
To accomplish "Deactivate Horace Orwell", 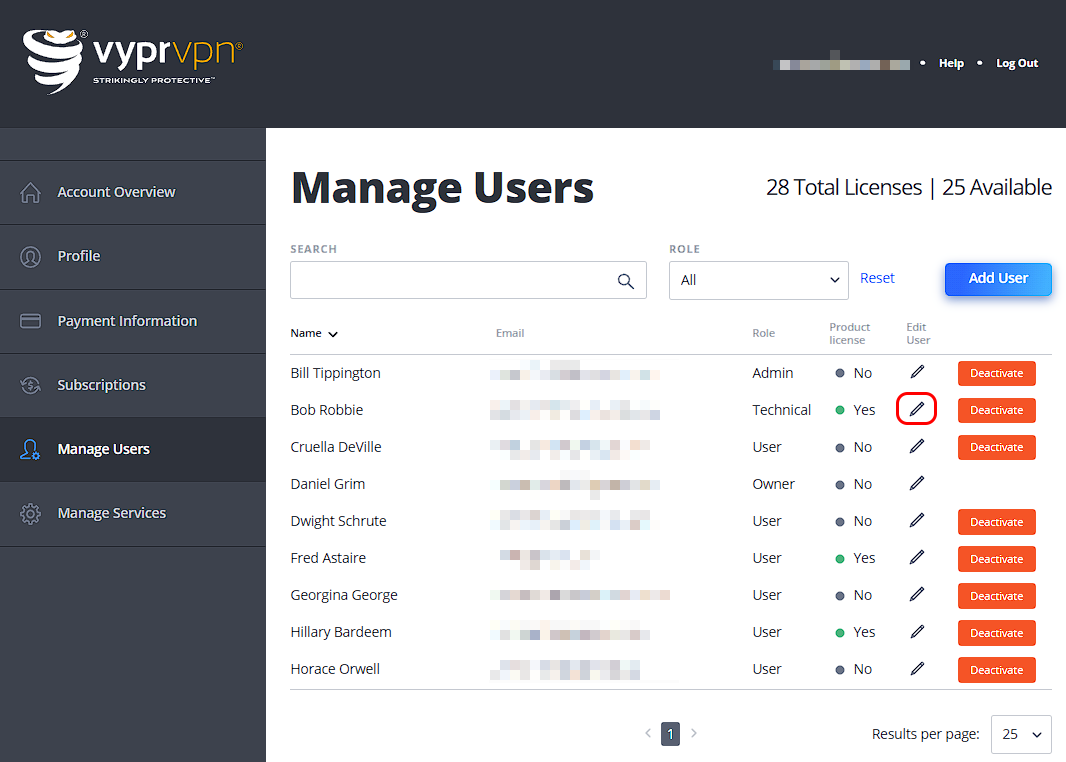I will [x=997, y=670].
